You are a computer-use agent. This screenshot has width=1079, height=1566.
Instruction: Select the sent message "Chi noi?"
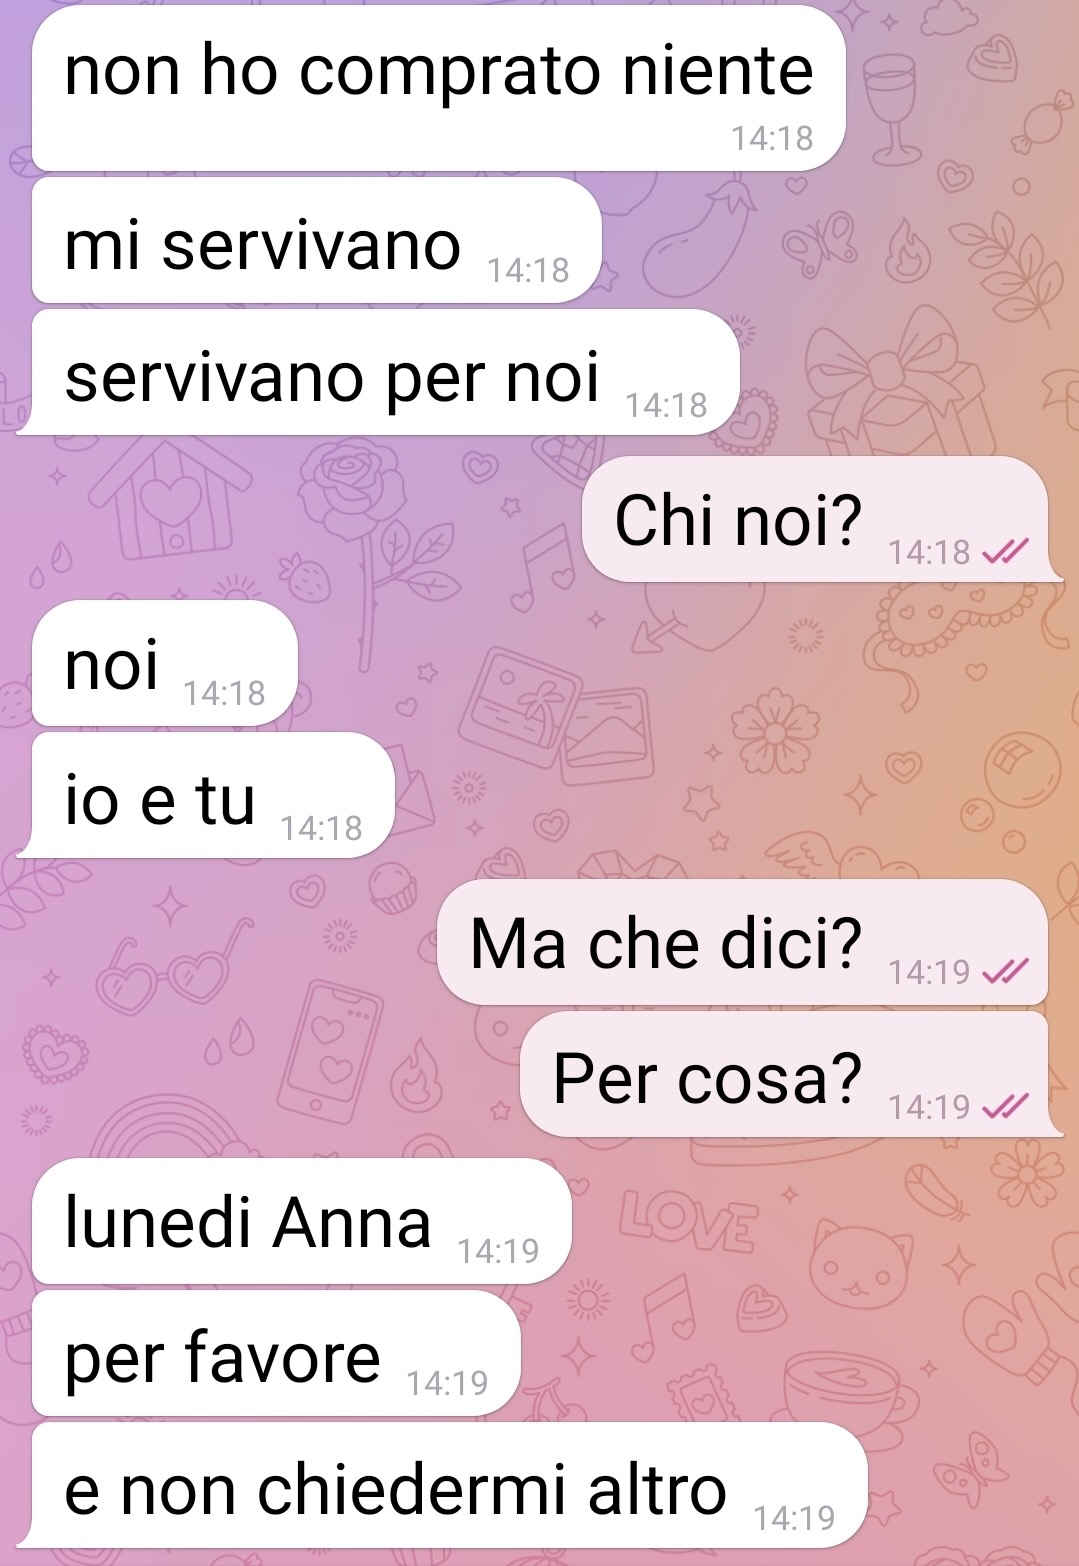tap(820, 519)
